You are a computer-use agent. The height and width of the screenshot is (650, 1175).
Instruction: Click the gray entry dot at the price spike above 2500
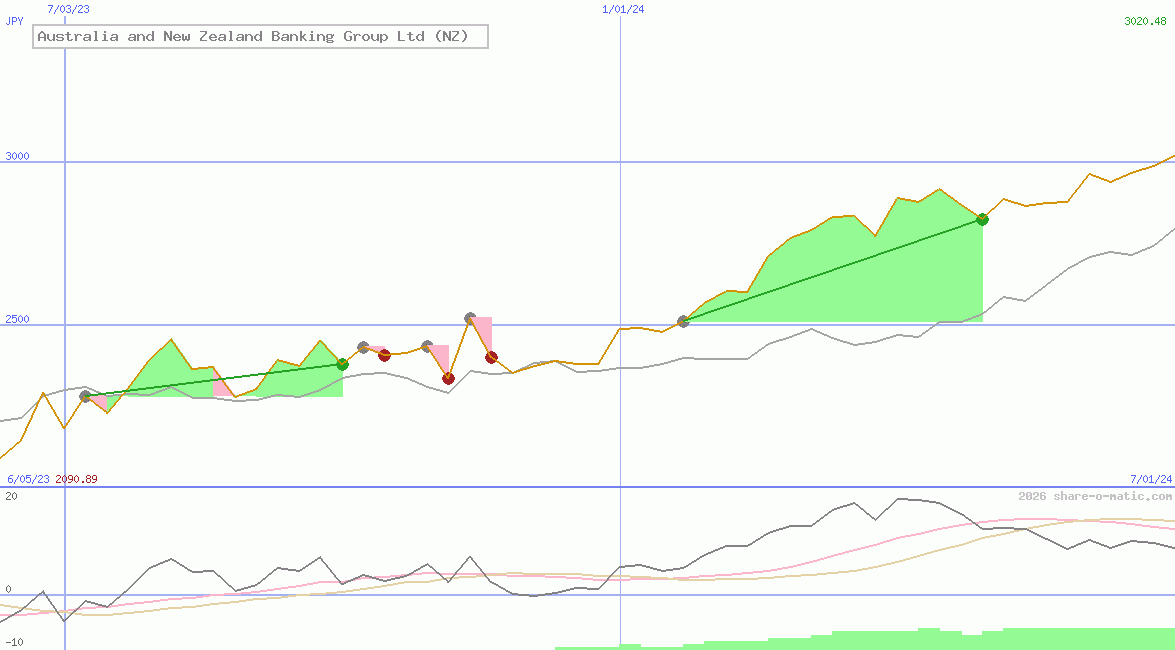(x=470, y=318)
